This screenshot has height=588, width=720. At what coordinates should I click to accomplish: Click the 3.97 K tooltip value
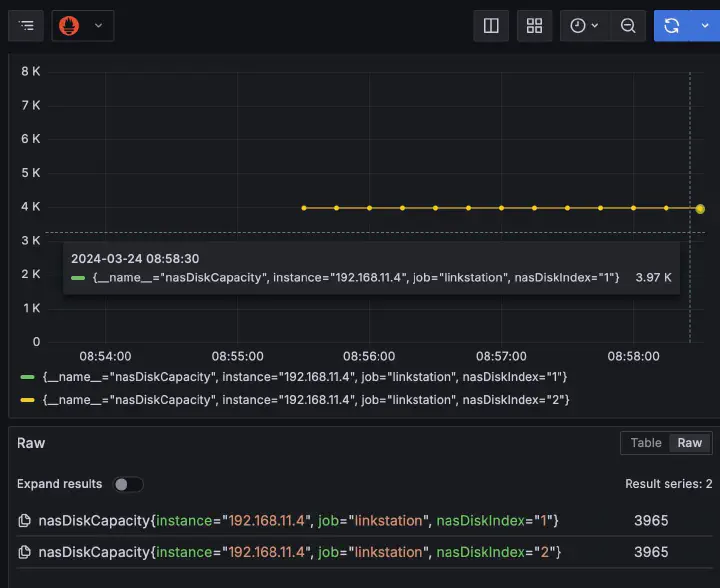tap(653, 278)
